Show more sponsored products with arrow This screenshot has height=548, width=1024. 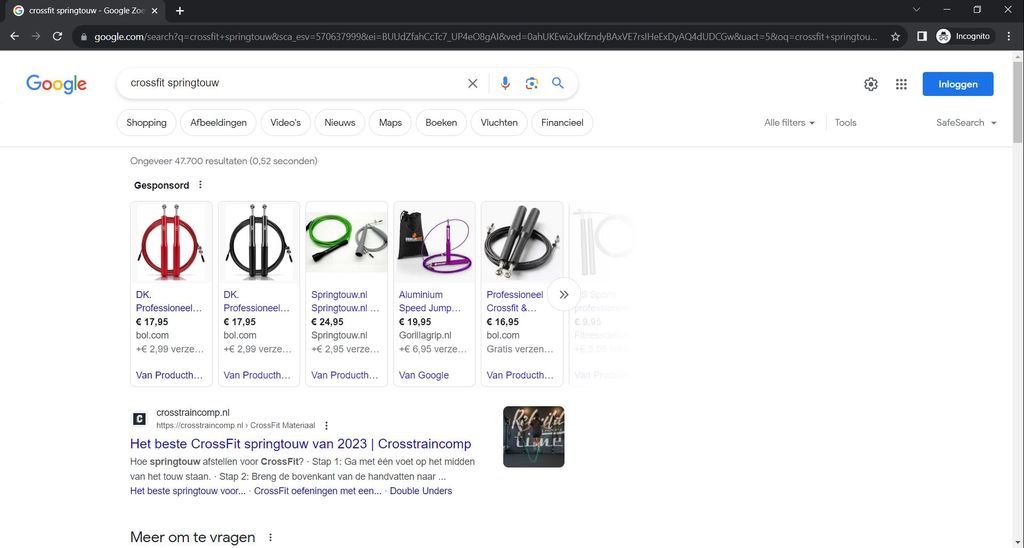coord(564,295)
